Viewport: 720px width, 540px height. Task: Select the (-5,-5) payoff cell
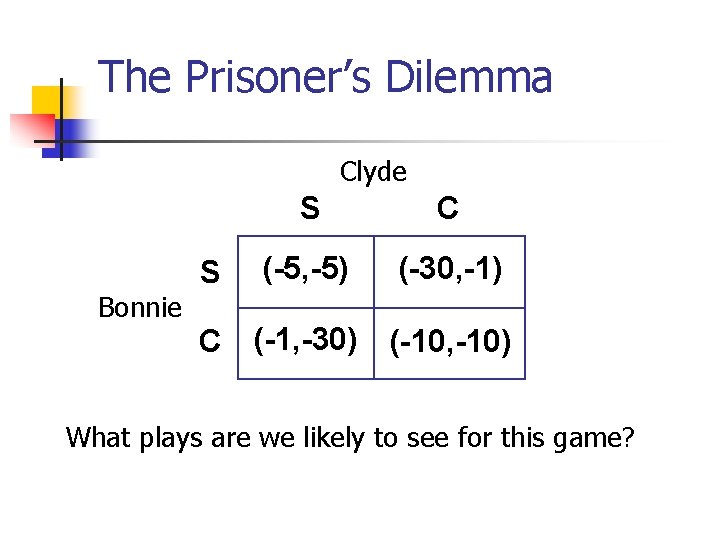pyautogui.click(x=306, y=272)
